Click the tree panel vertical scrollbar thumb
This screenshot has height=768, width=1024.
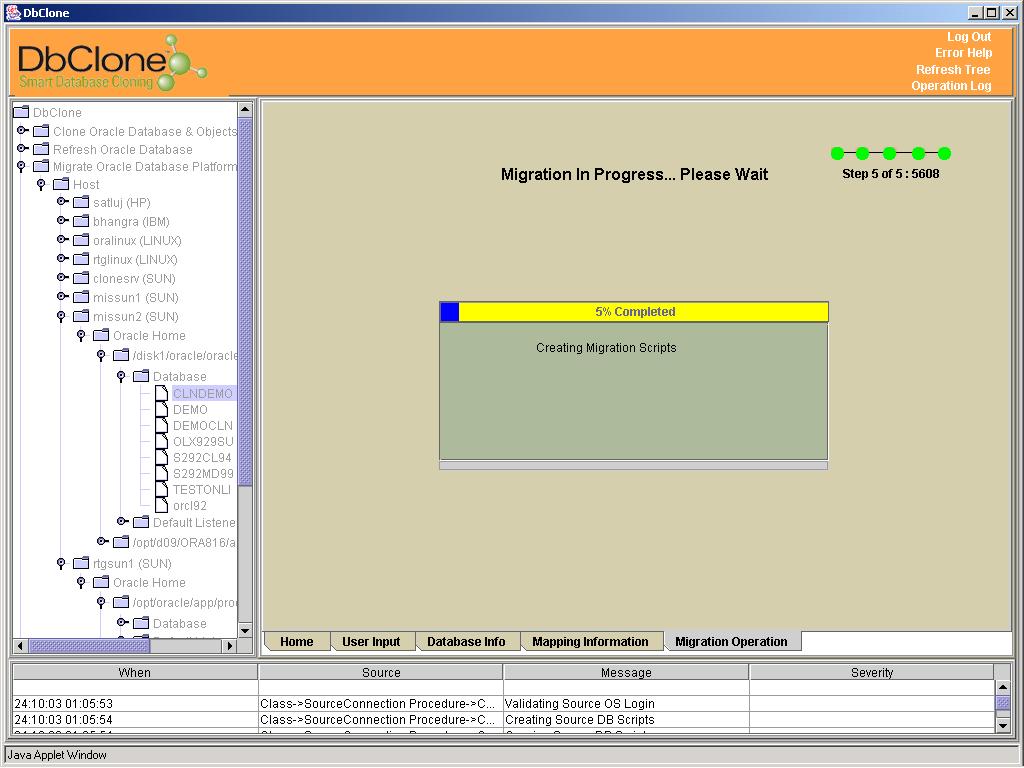point(245,302)
